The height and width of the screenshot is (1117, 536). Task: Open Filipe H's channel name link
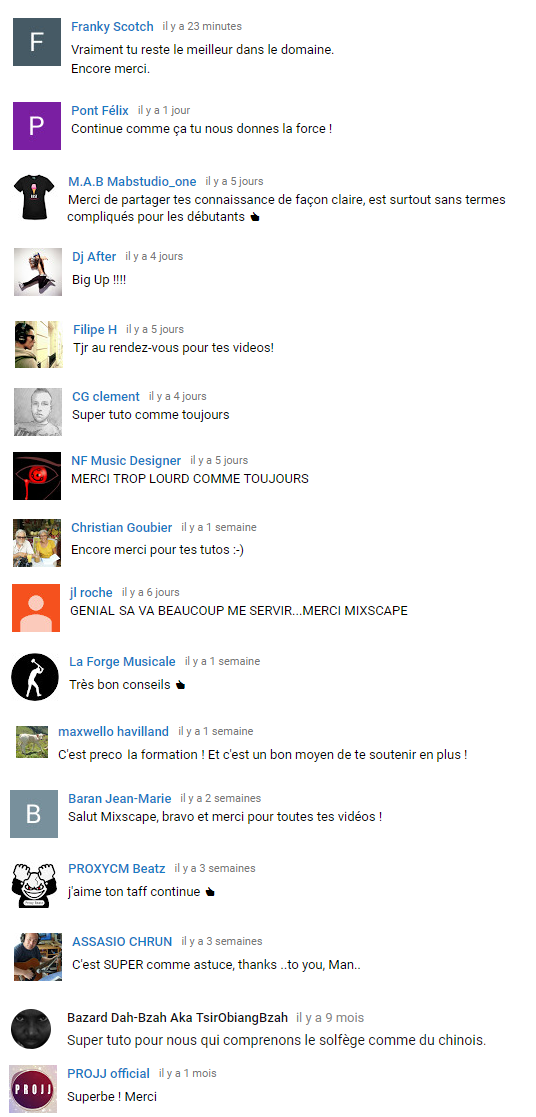click(x=95, y=329)
